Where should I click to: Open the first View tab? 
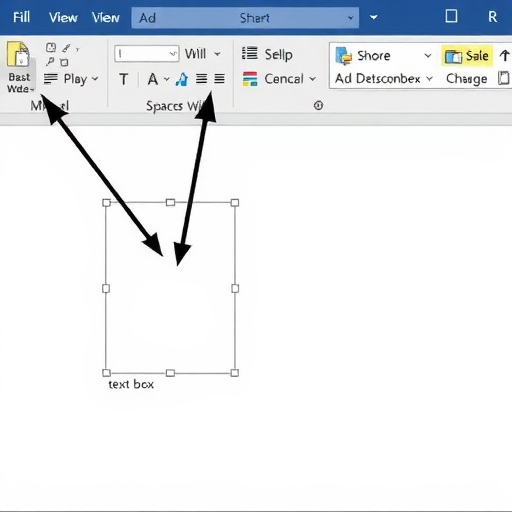click(63, 17)
